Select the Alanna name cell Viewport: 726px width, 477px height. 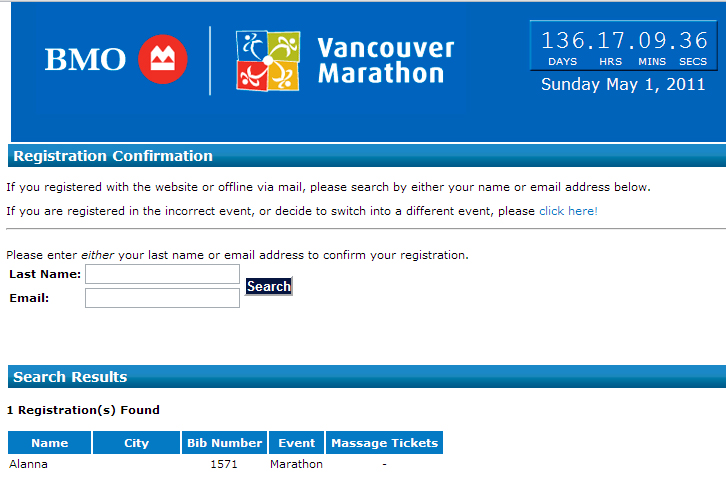tap(28, 464)
